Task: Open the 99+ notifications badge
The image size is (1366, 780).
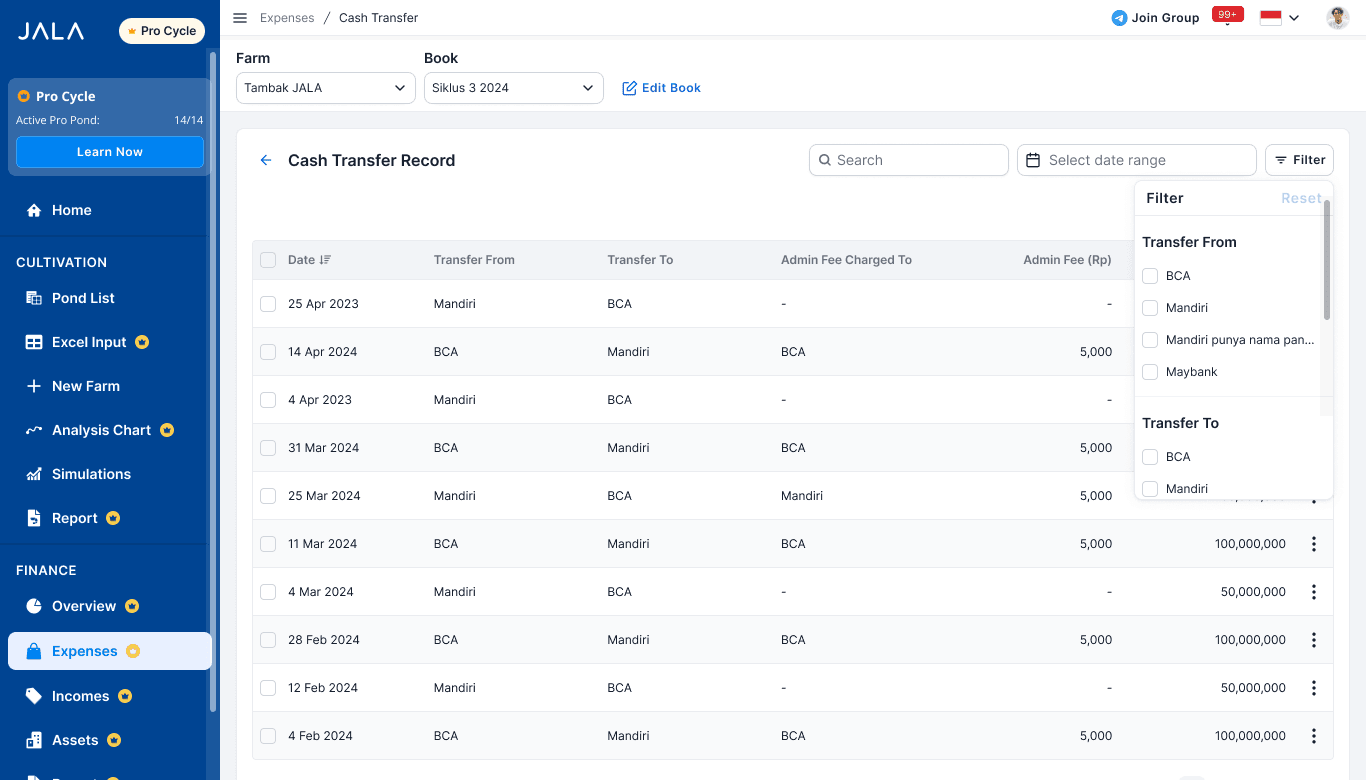Action: click(x=1227, y=14)
